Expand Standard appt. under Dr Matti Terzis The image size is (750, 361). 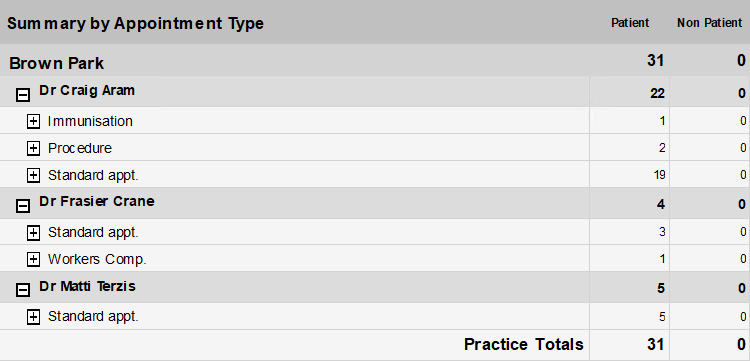(x=33, y=317)
